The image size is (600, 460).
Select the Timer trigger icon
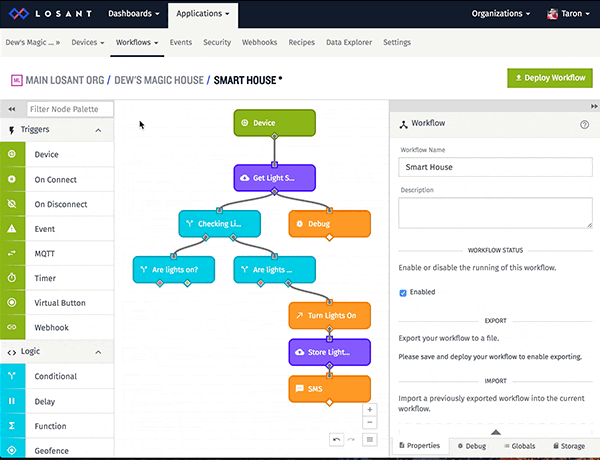coord(12,278)
